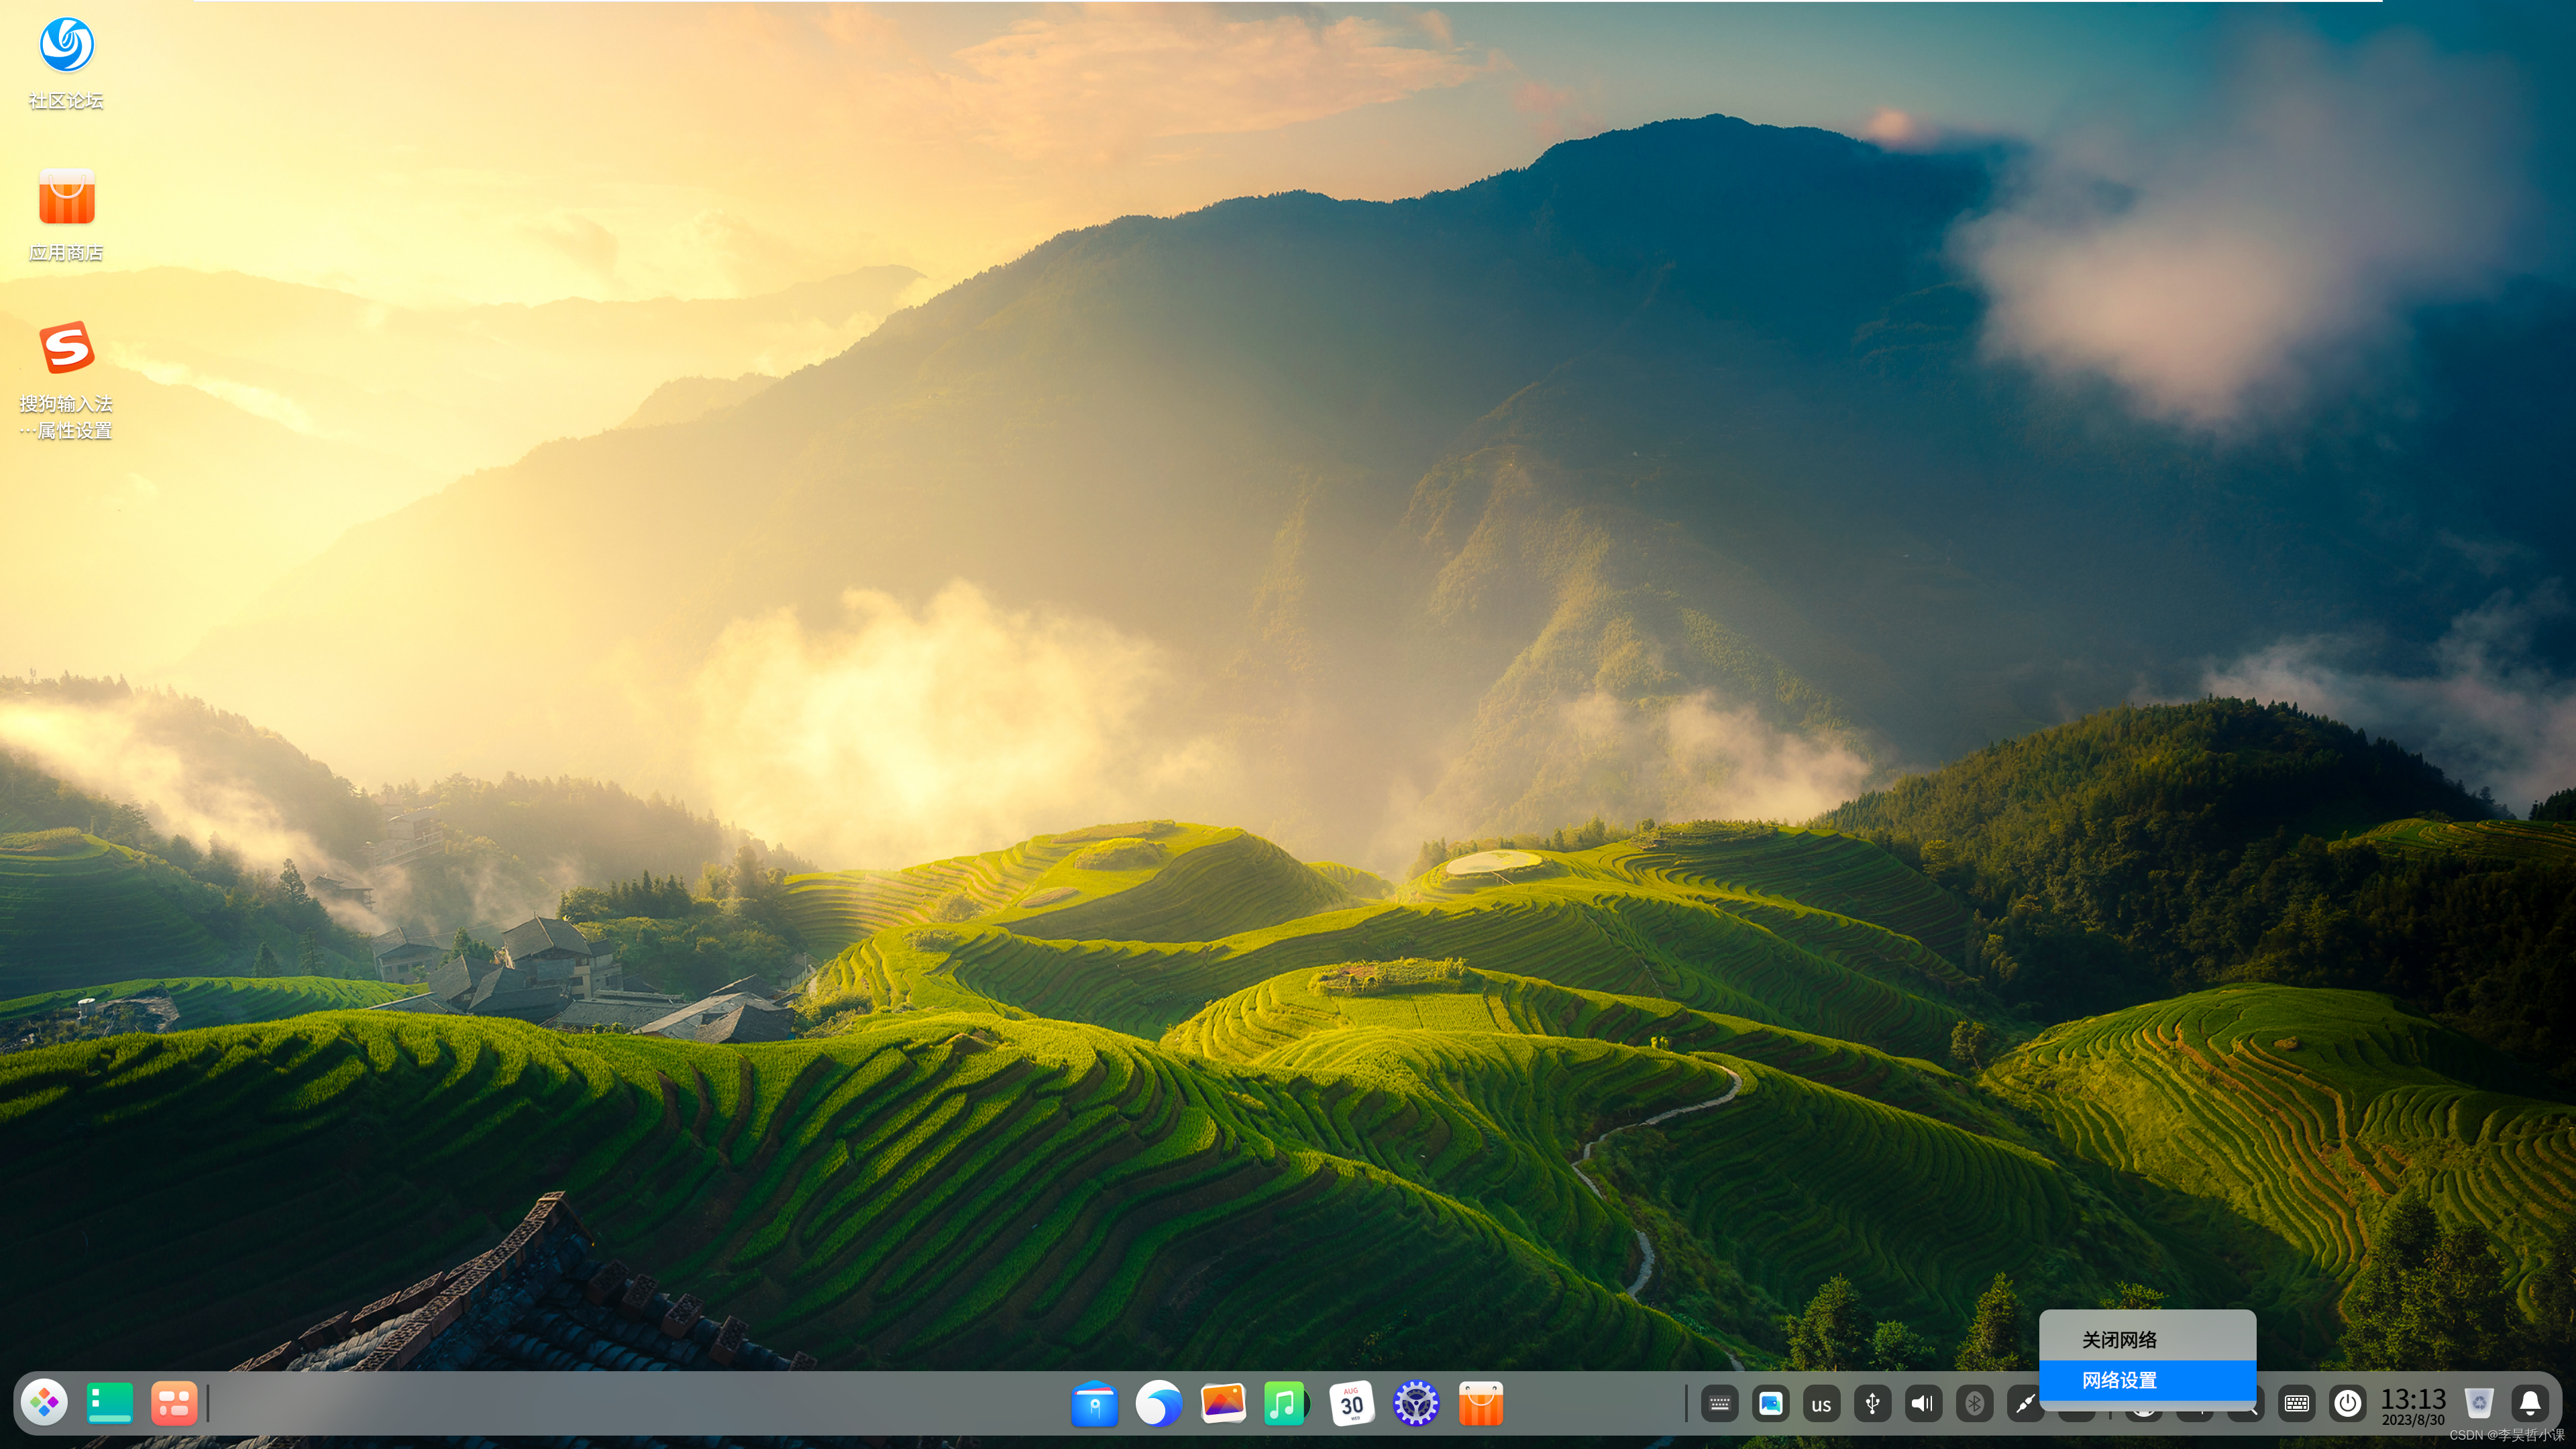Launch the browser from the dock

[1158, 1403]
